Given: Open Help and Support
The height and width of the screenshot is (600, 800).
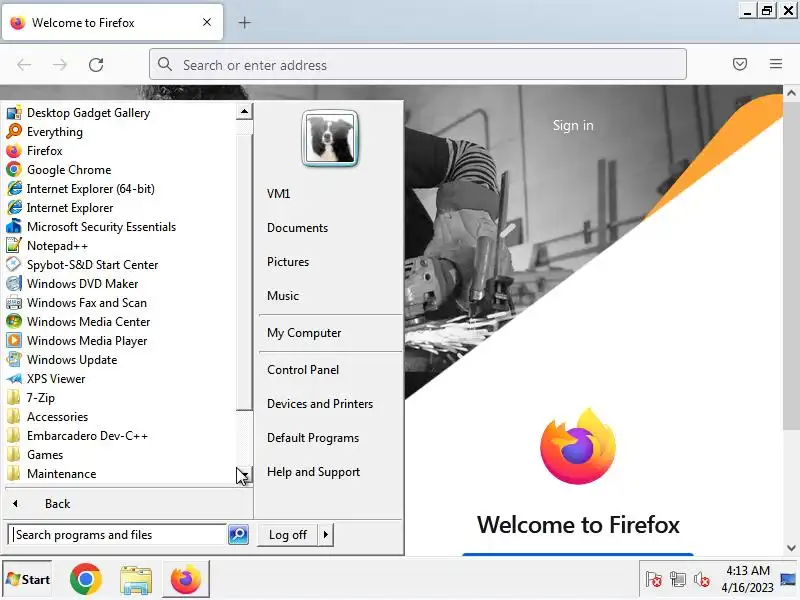Looking at the screenshot, I should tap(313, 472).
